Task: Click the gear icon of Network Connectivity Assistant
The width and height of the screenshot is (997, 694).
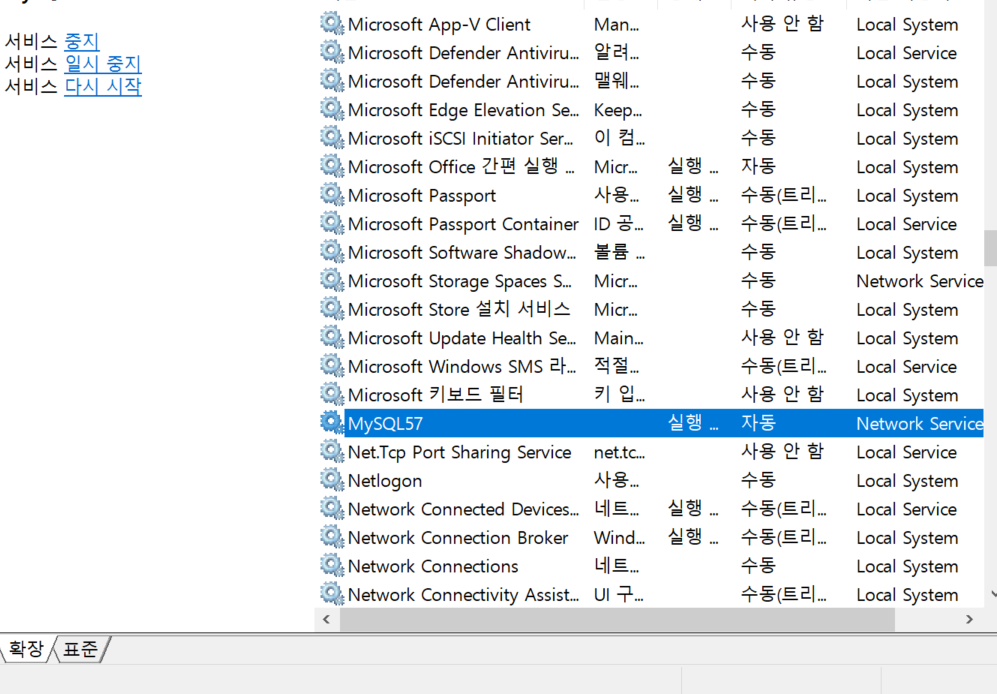Action: [331, 594]
